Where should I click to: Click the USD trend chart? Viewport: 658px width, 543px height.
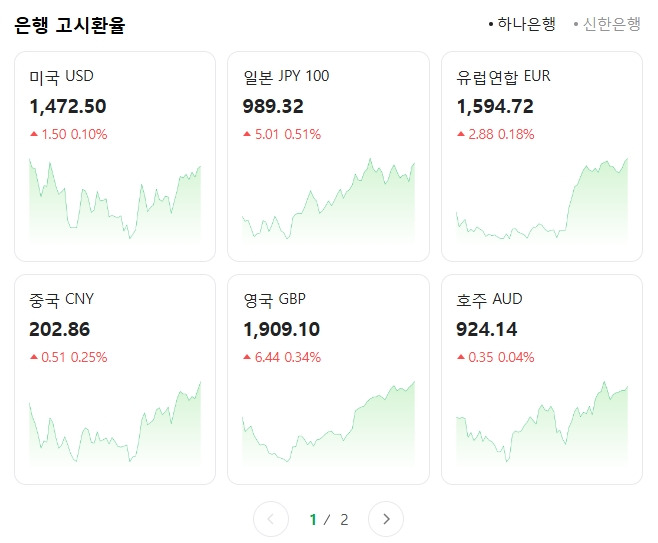tap(115, 200)
